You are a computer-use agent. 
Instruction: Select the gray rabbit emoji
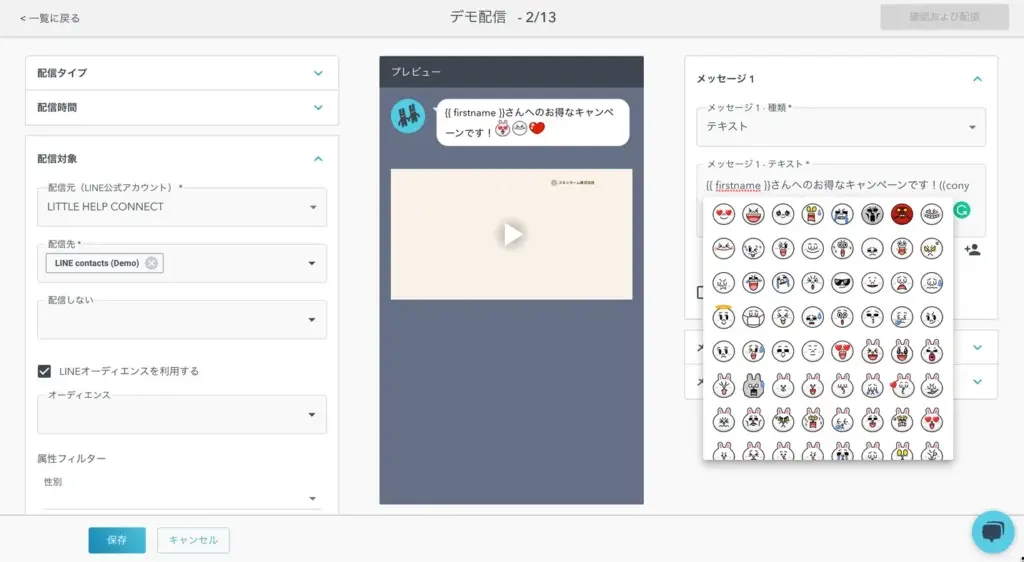pos(753,385)
